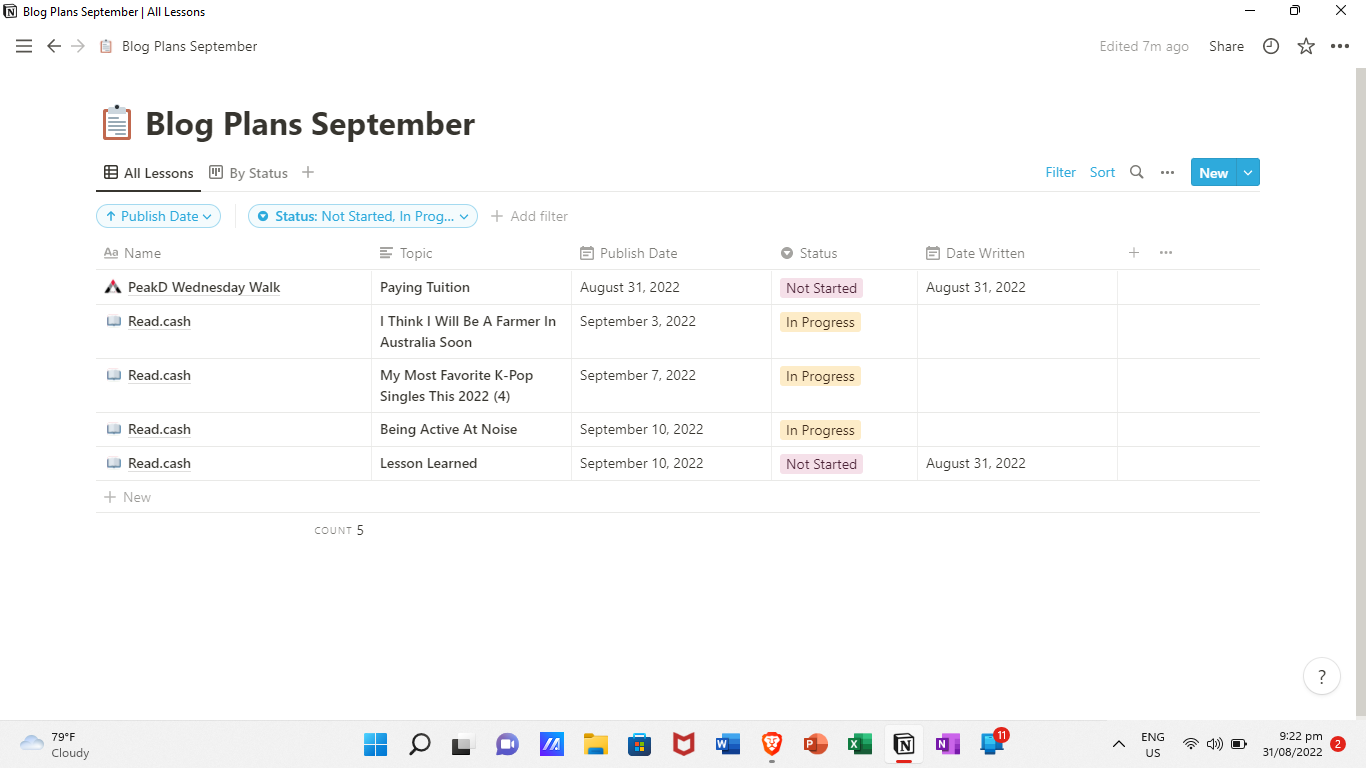This screenshot has height=768, width=1366.
Task: Open Read.cash entry for Lesson Learned
Action: 159,463
